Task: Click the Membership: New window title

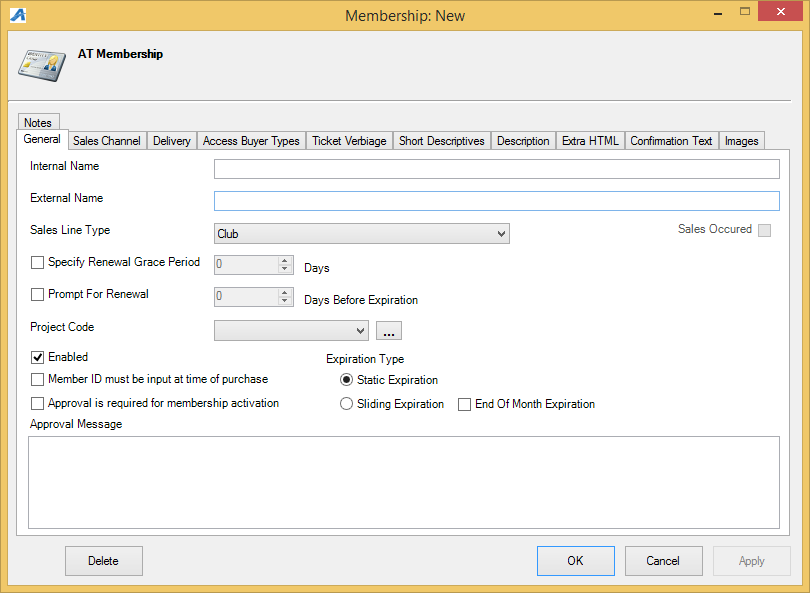Action: [x=405, y=15]
